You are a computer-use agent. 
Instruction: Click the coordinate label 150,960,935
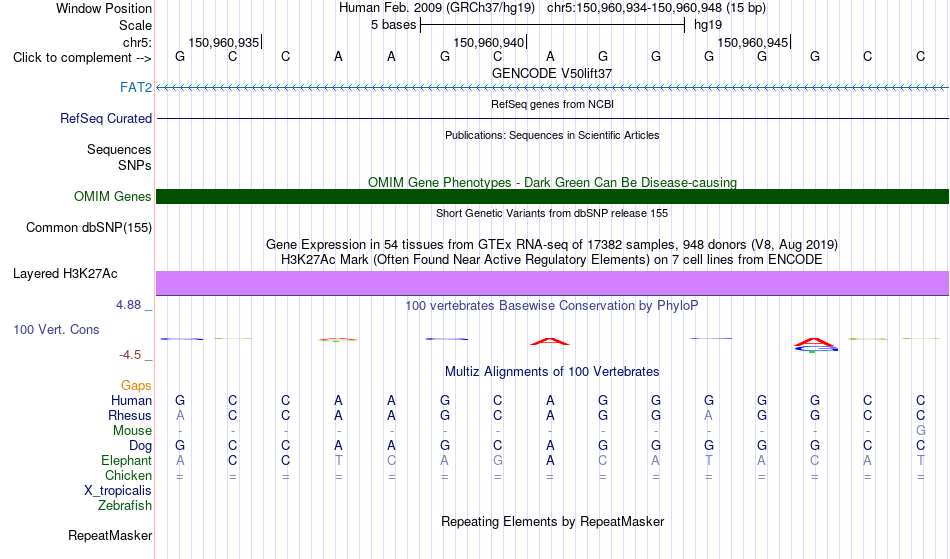coord(224,42)
